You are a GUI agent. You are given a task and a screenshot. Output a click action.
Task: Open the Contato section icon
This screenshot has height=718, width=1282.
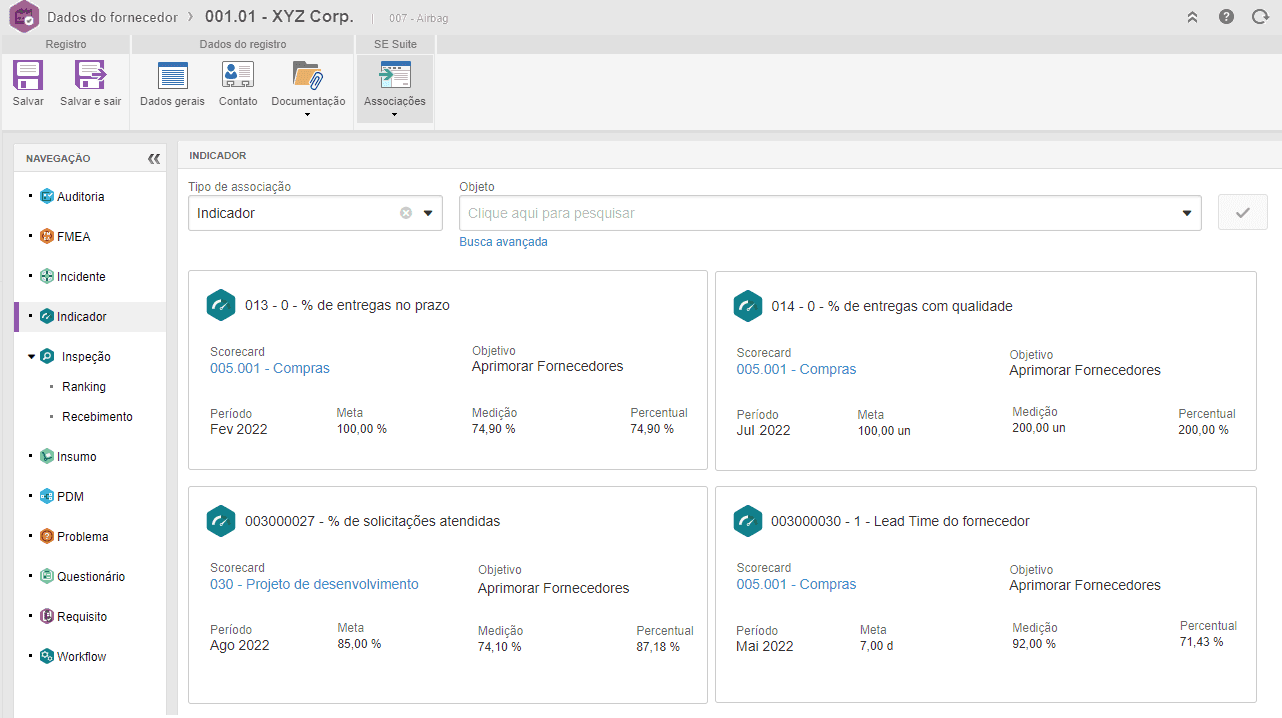point(238,76)
